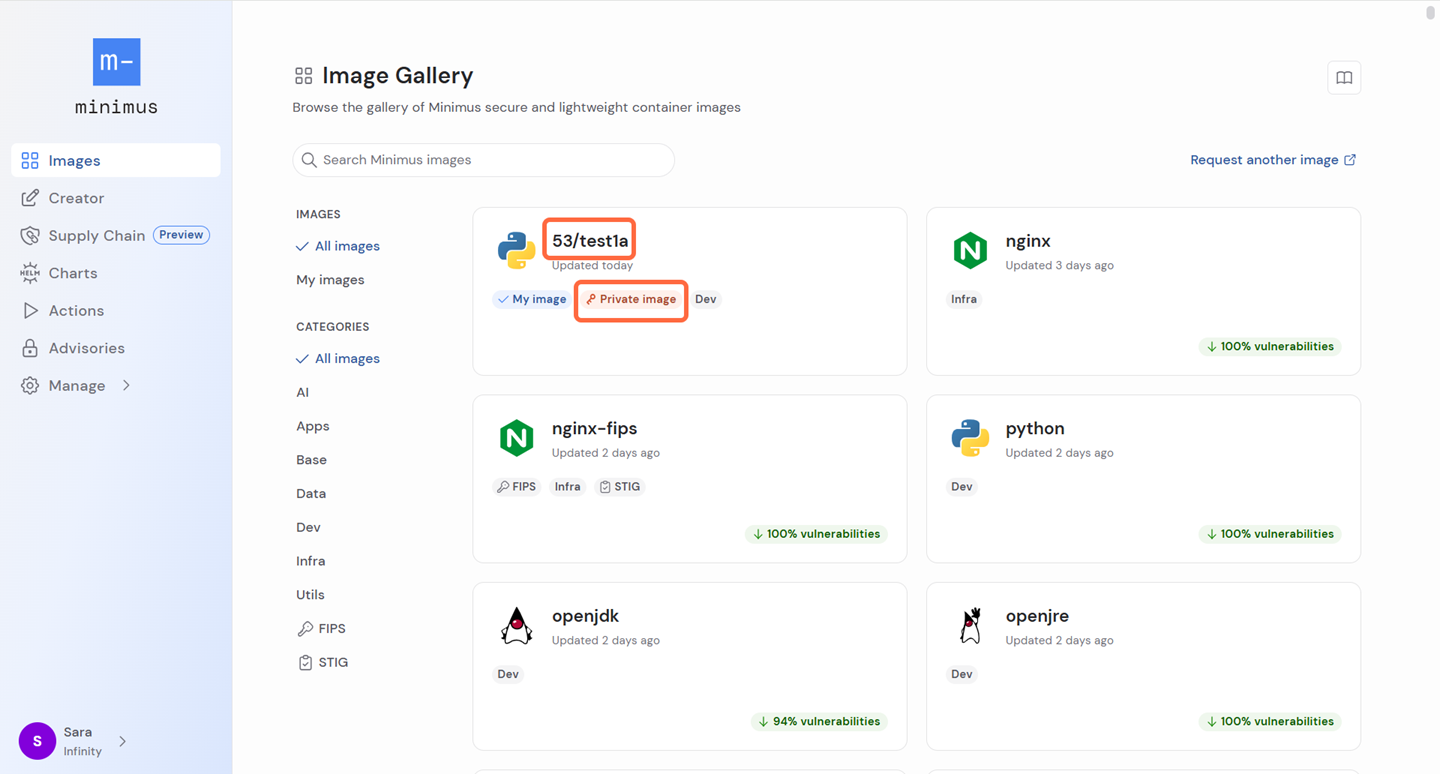Click the Charts helm icon

pyautogui.click(x=30, y=273)
